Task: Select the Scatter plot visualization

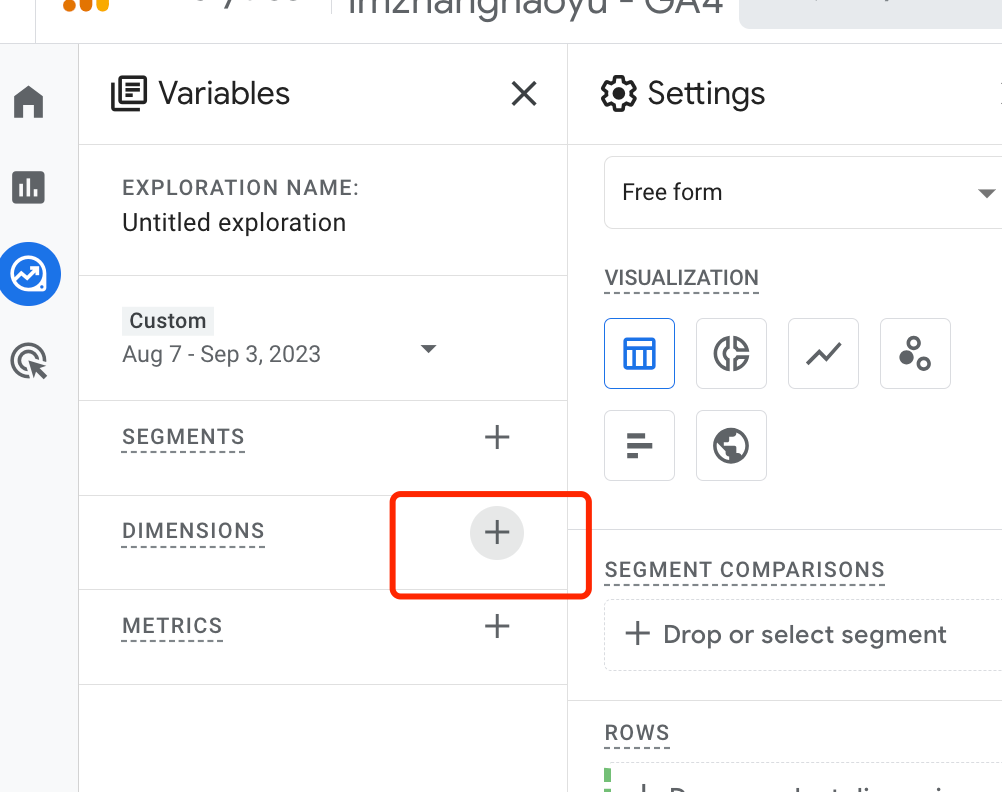Action: click(915, 353)
